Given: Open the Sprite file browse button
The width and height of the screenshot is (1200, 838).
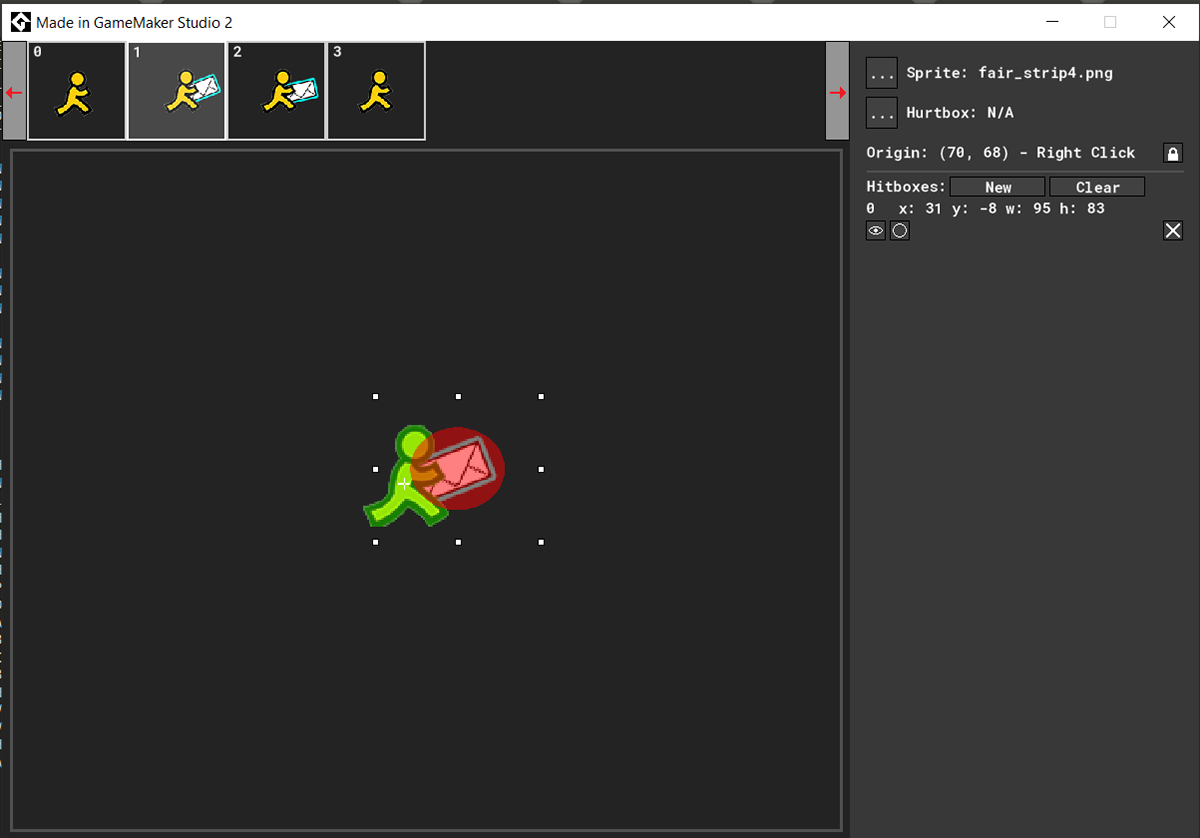Looking at the screenshot, I should (x=881, y=73).
